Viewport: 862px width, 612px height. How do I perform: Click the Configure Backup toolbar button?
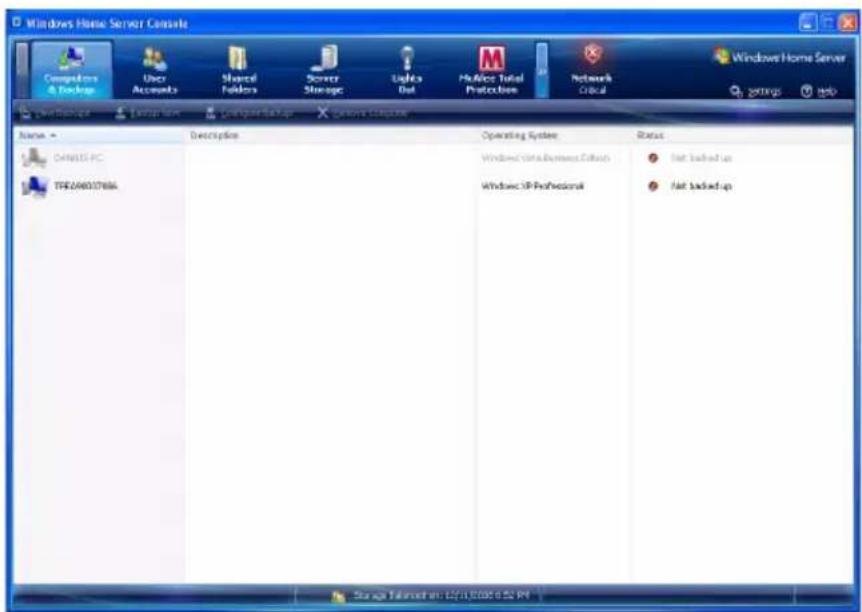pyautogui.click(x=249, y=113)
